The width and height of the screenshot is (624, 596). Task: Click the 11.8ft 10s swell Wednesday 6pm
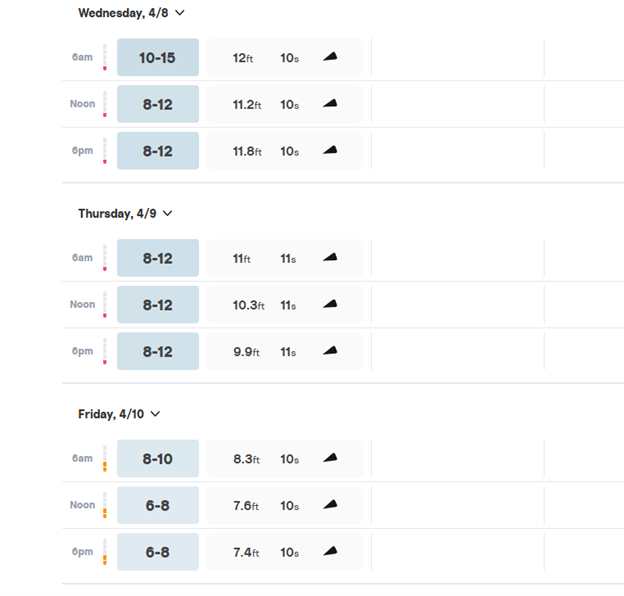(266, 151)
